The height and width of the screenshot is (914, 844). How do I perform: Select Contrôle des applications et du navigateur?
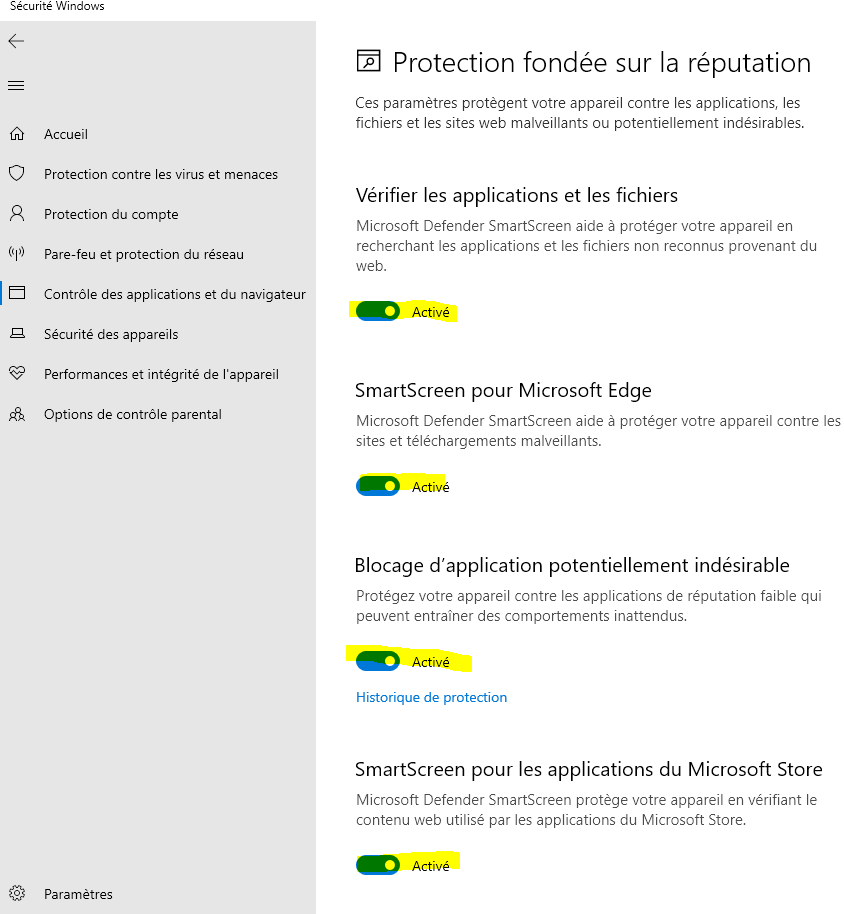pyautogui.click(x=174, y=294)
